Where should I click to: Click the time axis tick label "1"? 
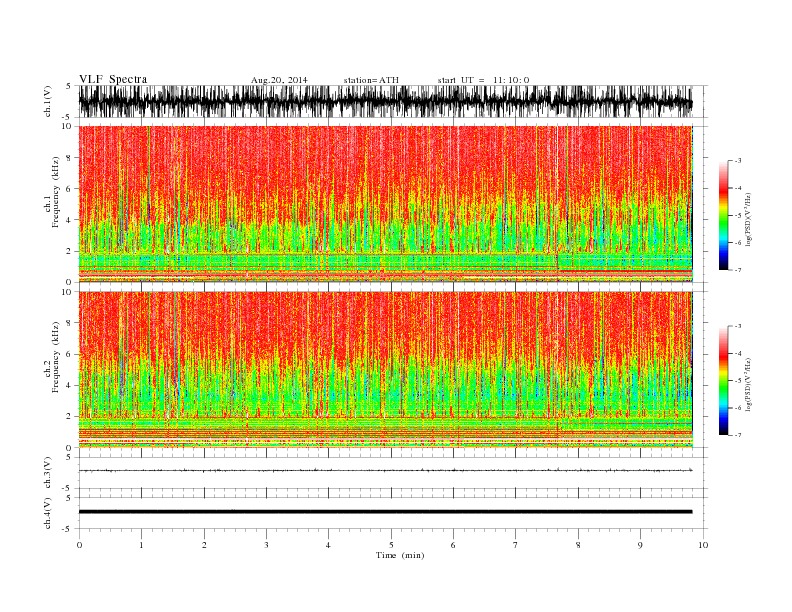141,545
